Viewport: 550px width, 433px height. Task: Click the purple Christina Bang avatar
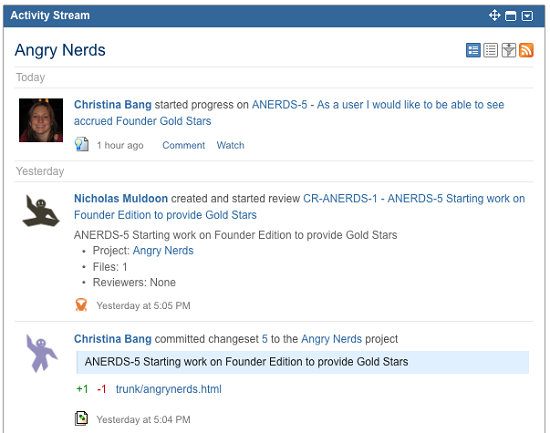tap(41, 353)
